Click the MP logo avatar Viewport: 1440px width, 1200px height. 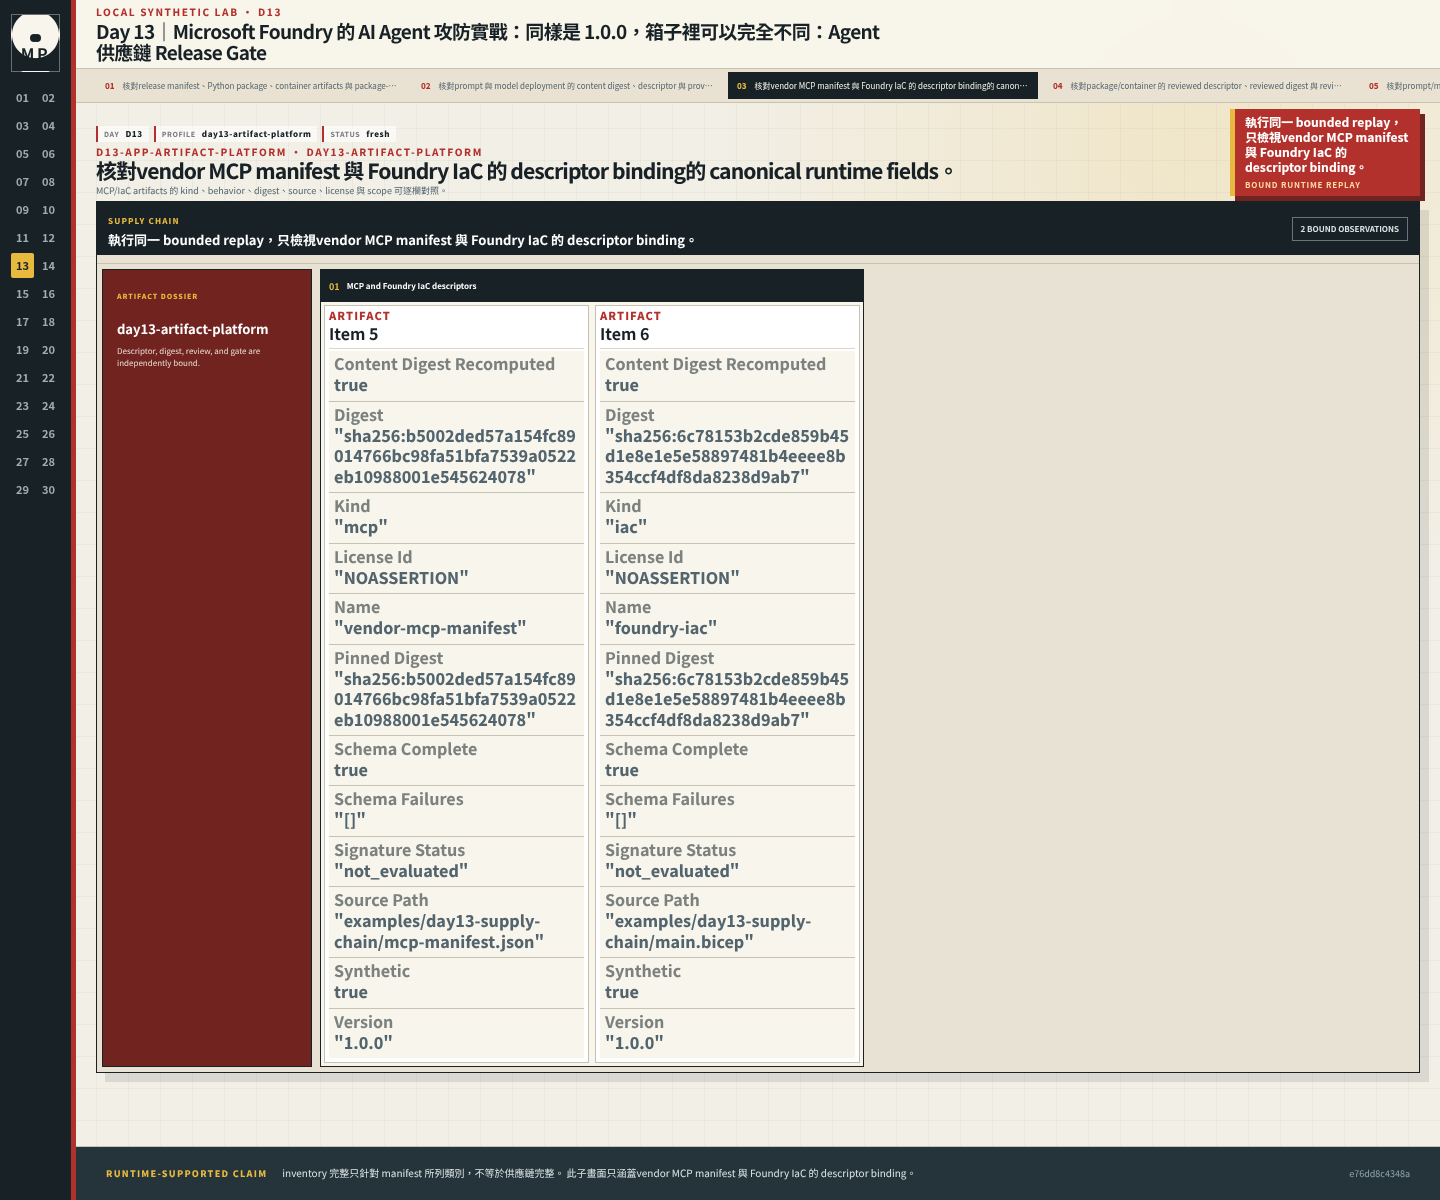[x=35, y=43]
